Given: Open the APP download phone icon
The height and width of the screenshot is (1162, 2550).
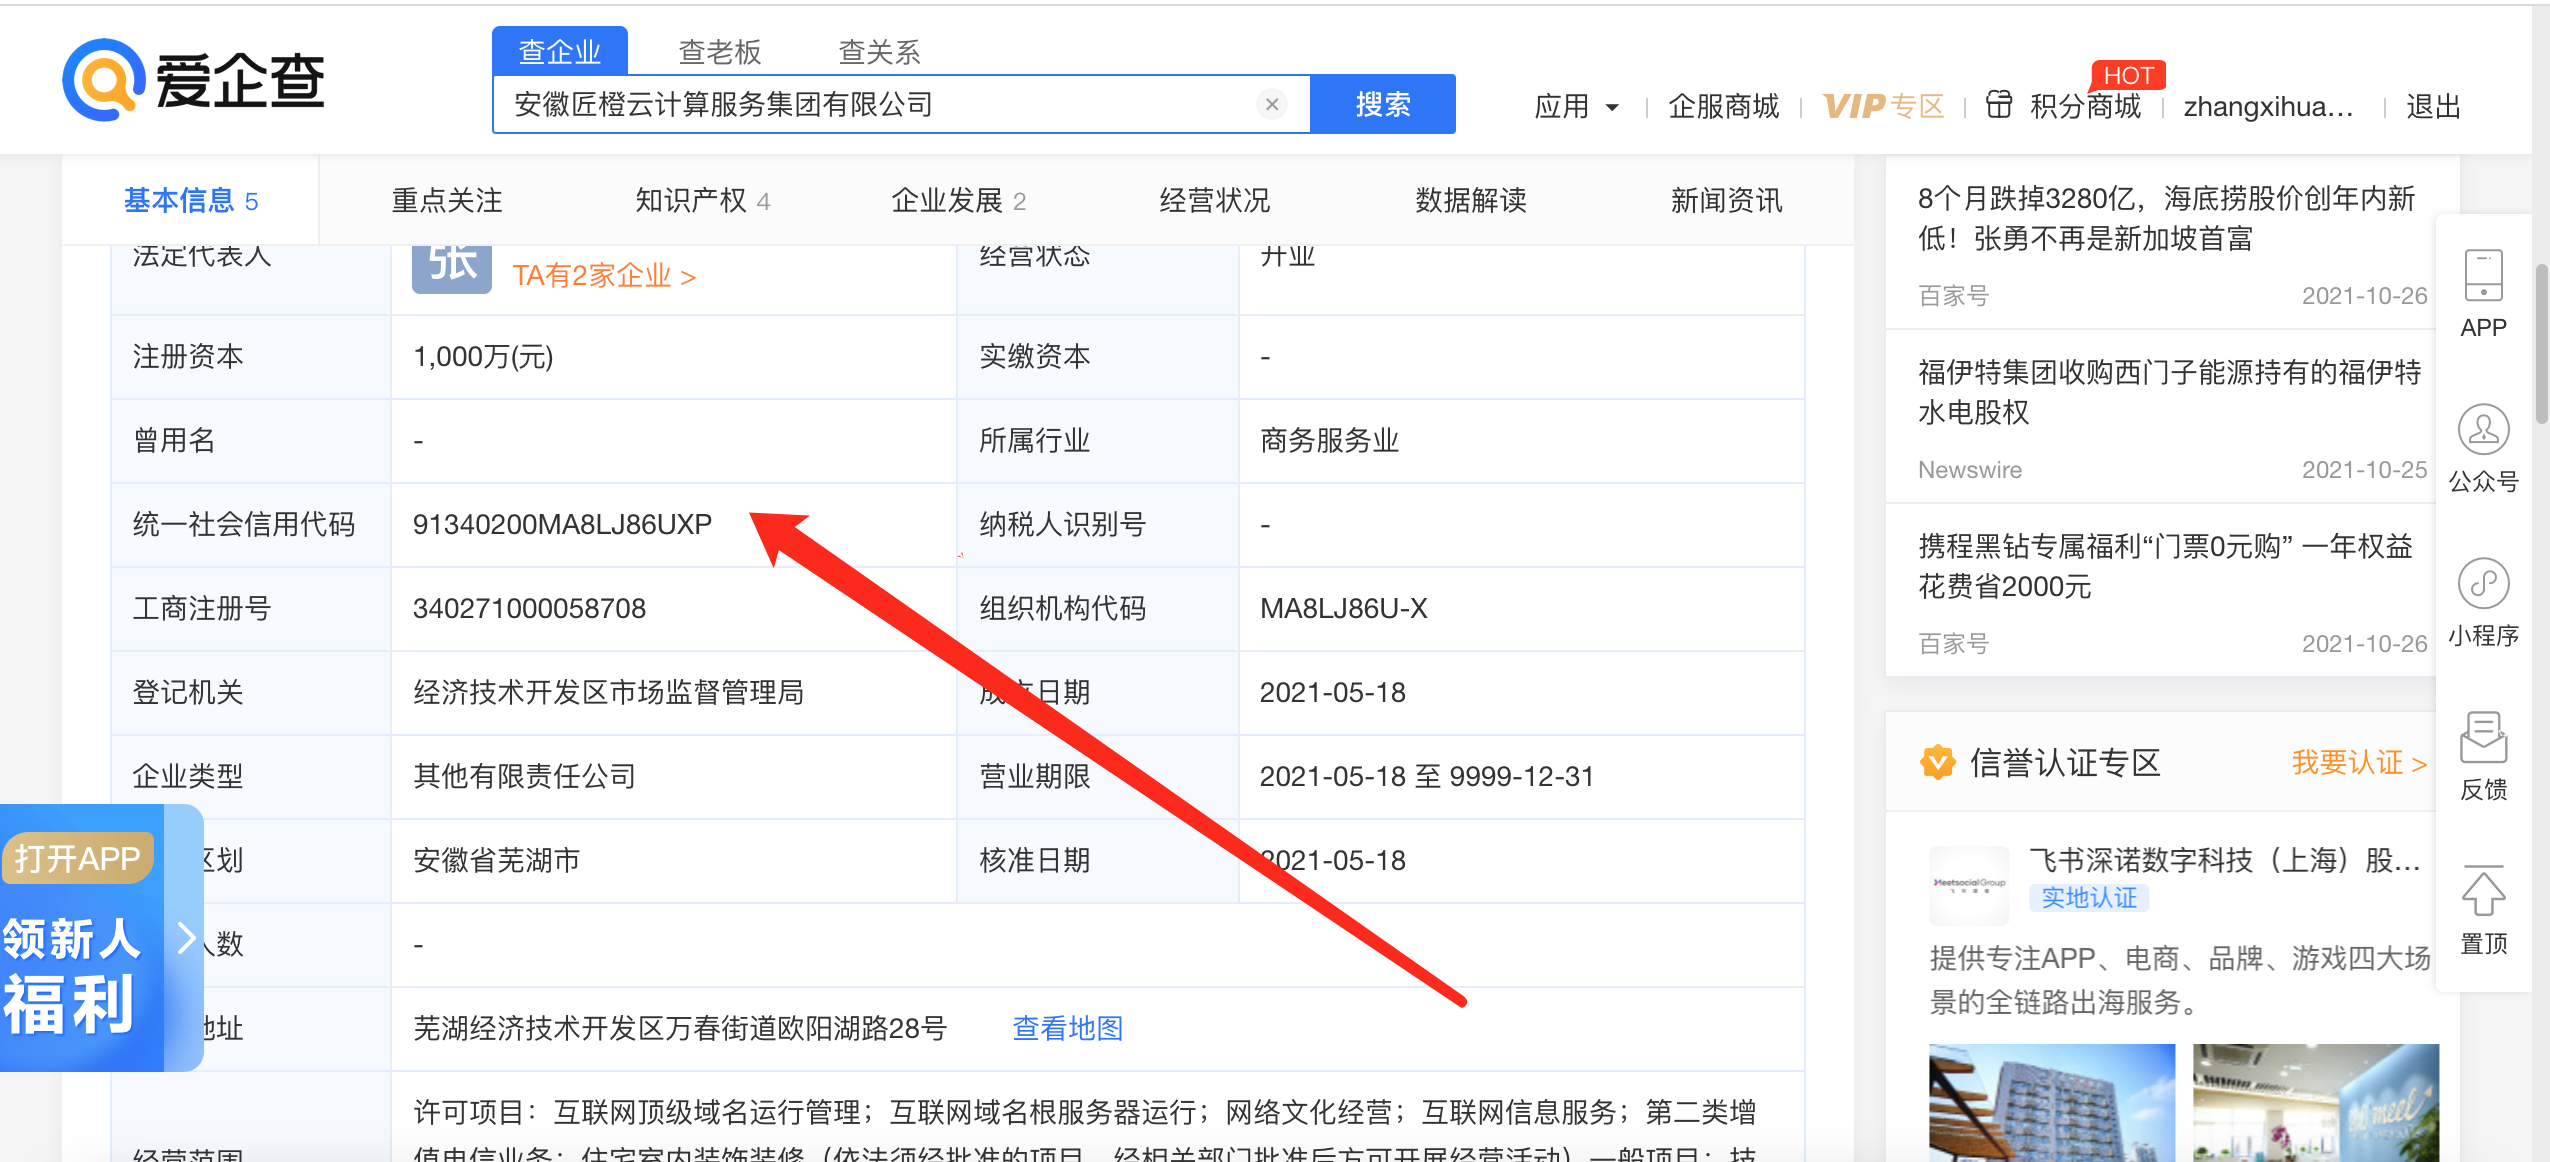Looking at the screenshot, I should pyautogui.click(x=2483, y=276).
